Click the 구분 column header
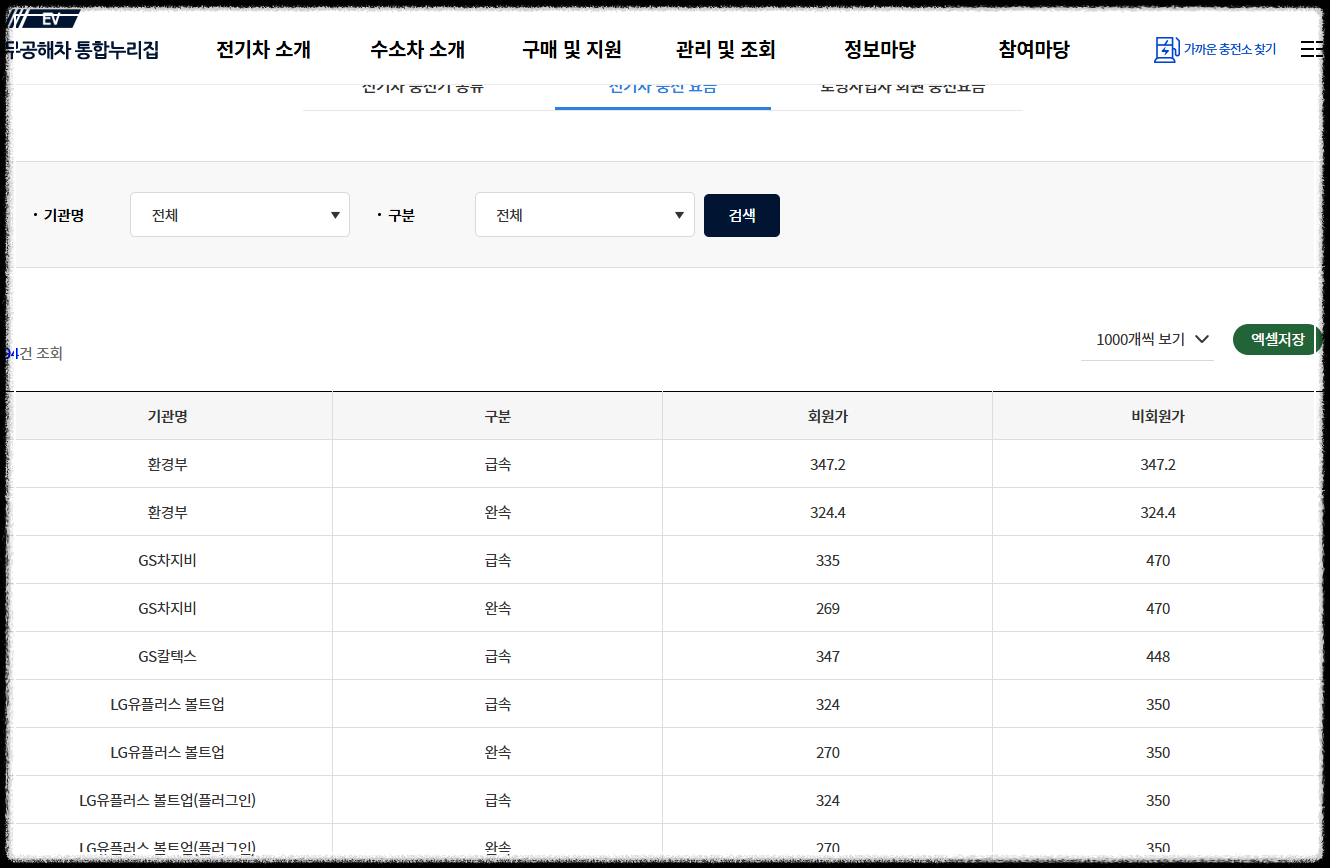Image resolution: width=1330 pixels, height=868 pixels. click(x=497, y=416)
